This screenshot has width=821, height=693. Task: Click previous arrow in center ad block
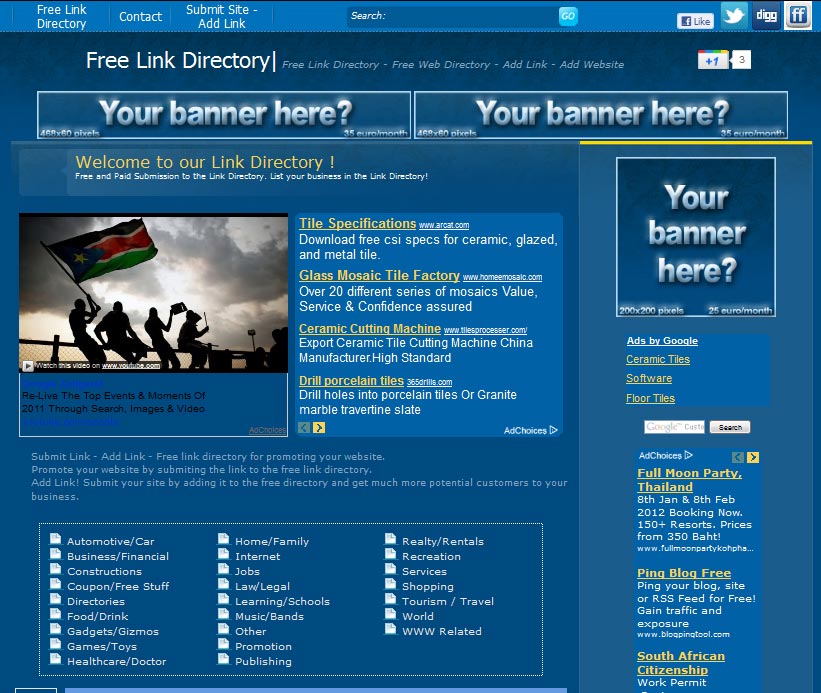tap(304, 428)
